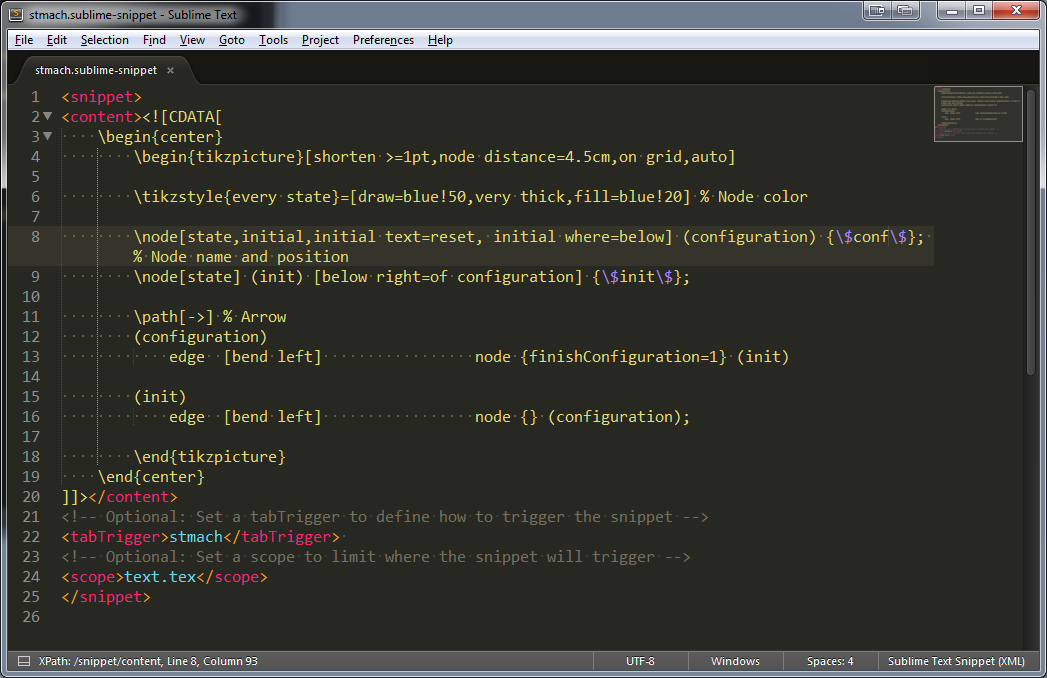Open the Sublime Text Snippet (XML) syntax selector
This screenshot has width=1047, height=678.
(956, 661)
